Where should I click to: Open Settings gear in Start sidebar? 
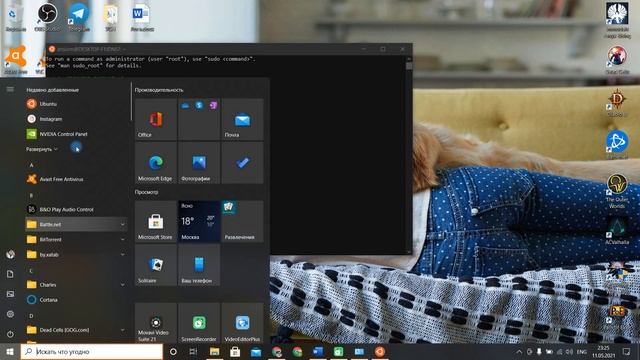[10, 314]
